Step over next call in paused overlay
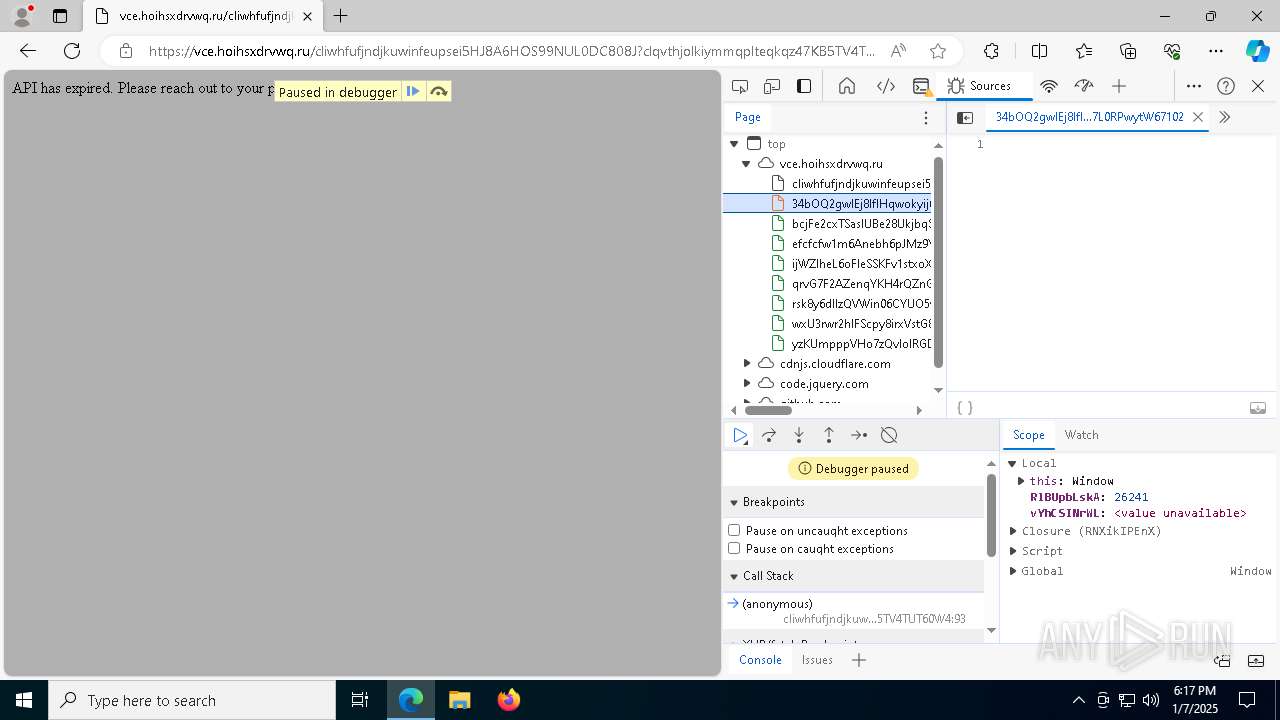 (x=438, y=91)
